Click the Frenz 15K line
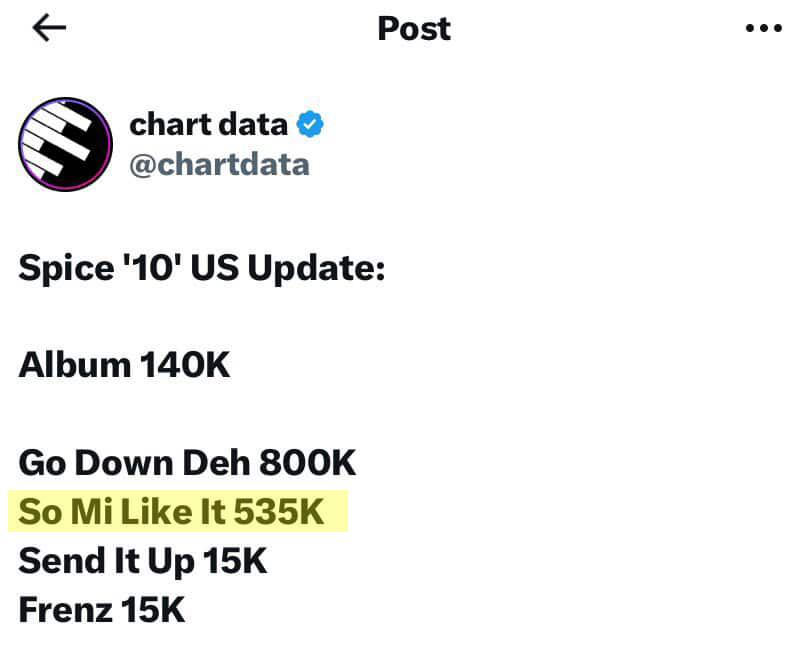 (102, 610)
